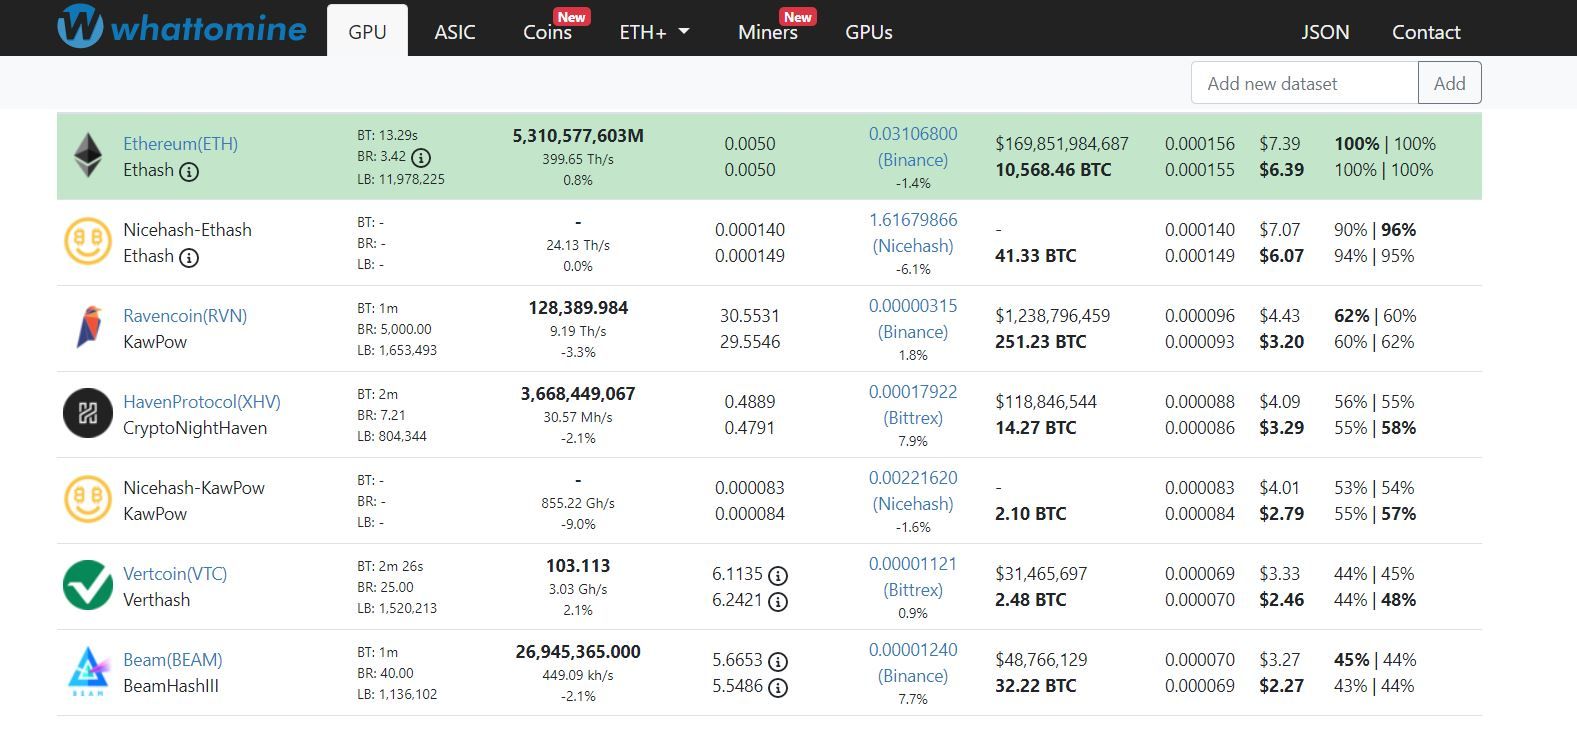Click Ravencoin volume 251.23 BTC
This screenshot has height=729, width=1577.
point(1041,342)
